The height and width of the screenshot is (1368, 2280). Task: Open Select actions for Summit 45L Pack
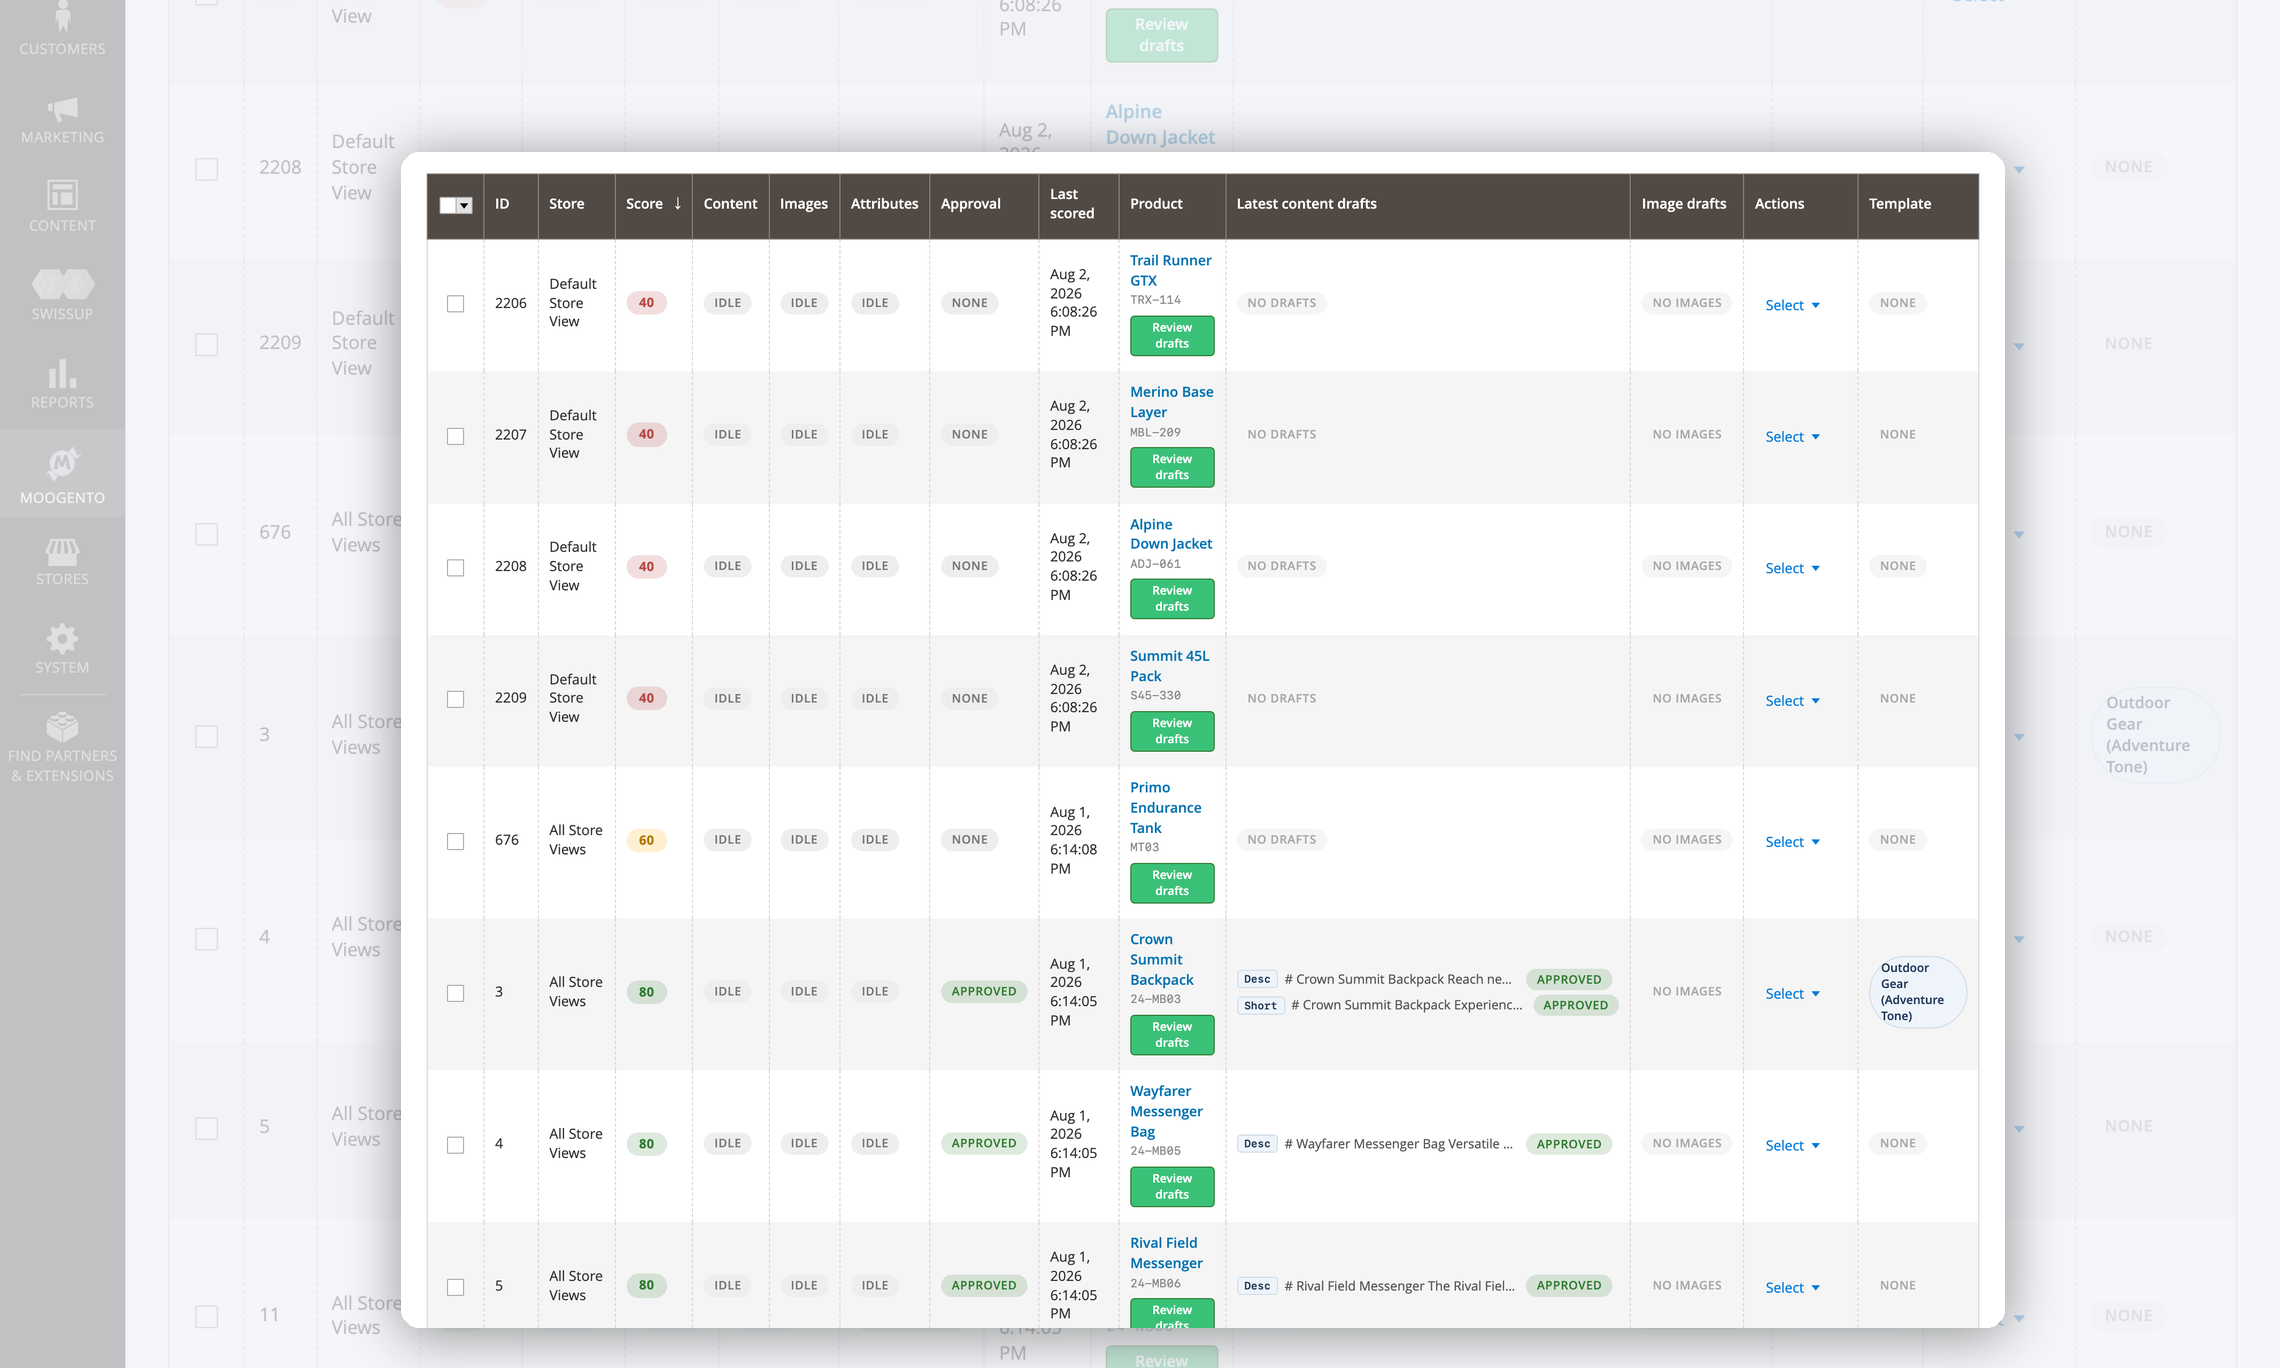pos(1792,701)
